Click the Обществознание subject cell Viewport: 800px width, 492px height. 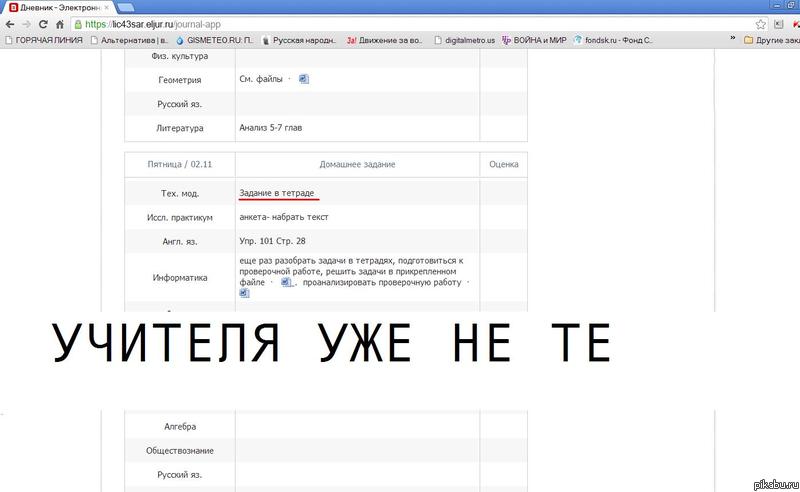click(x=180, y=451)
